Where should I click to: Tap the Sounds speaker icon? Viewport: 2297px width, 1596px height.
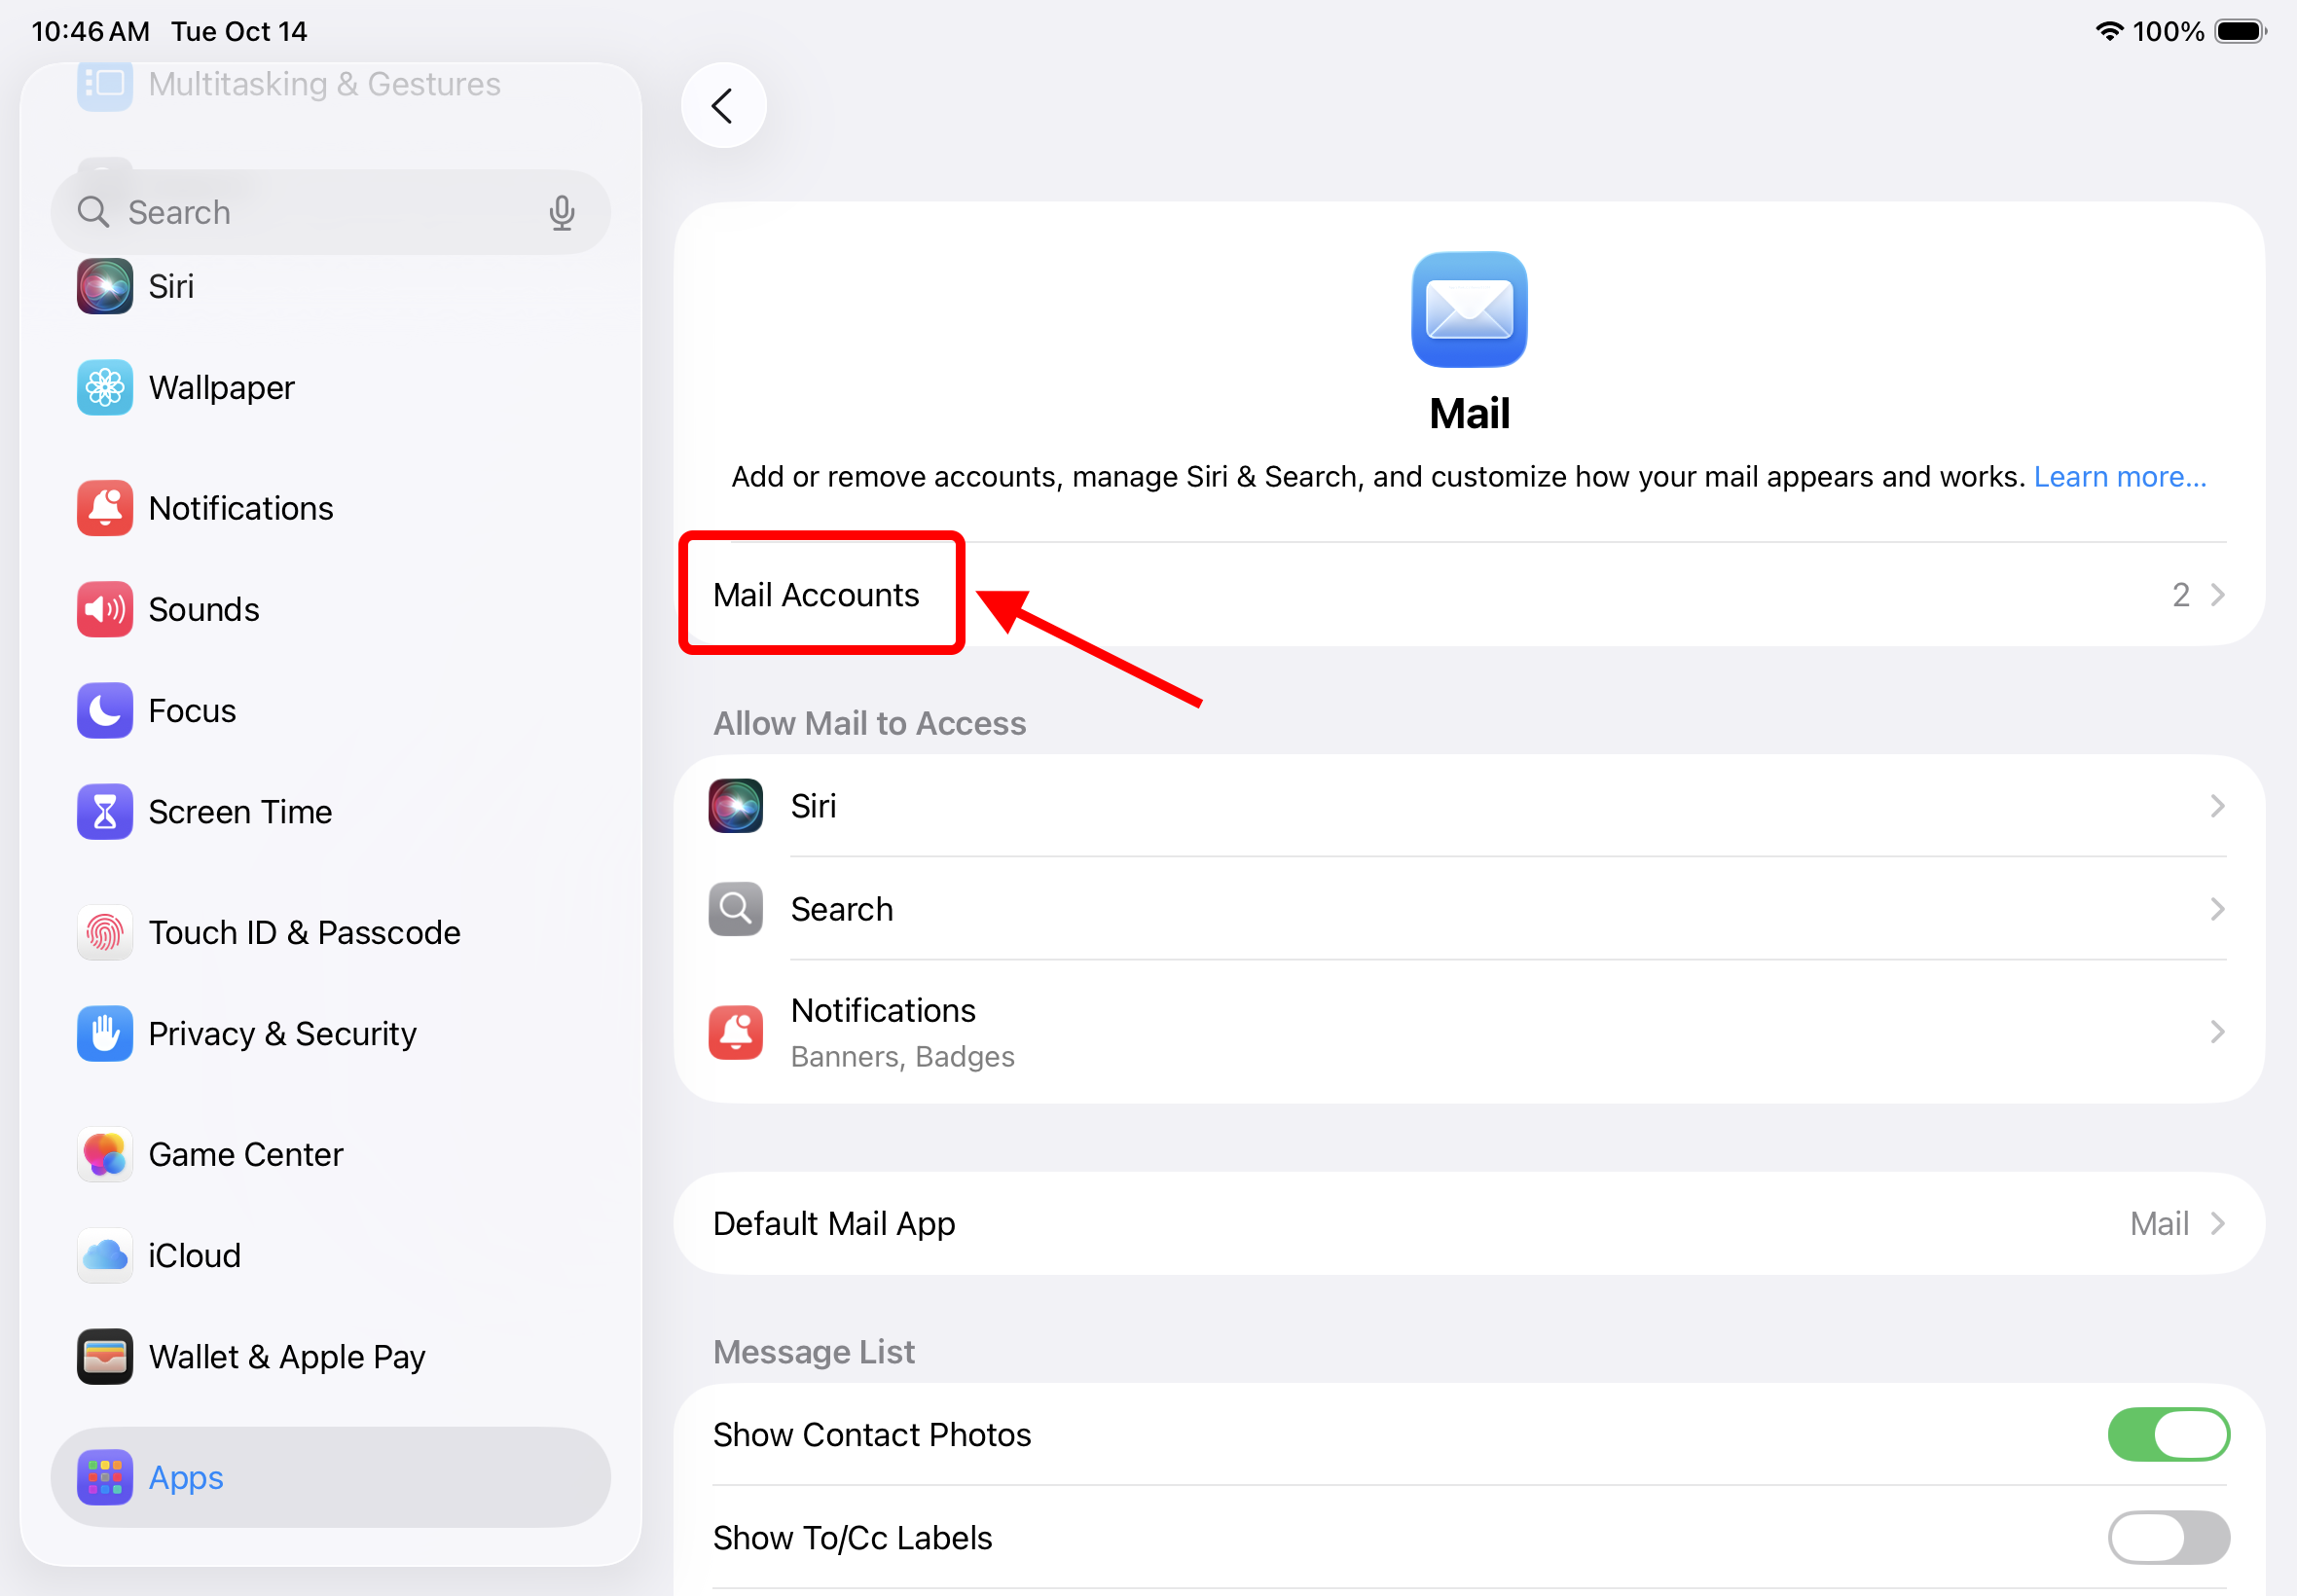click(x=105, y=609)
